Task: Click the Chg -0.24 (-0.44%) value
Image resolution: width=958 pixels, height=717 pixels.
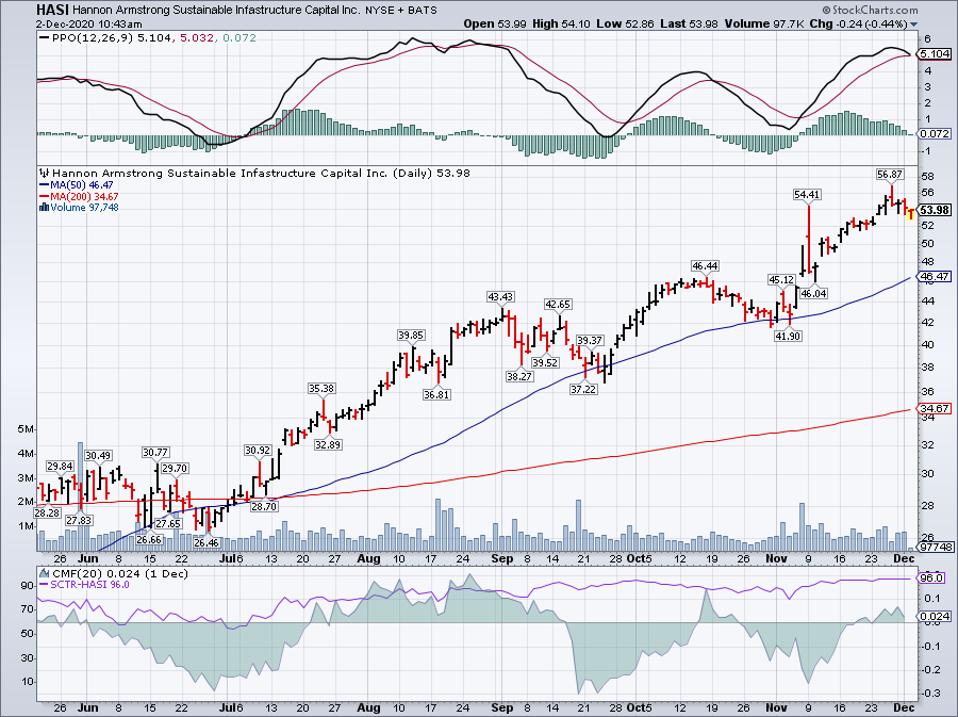Action: [859, 24]
